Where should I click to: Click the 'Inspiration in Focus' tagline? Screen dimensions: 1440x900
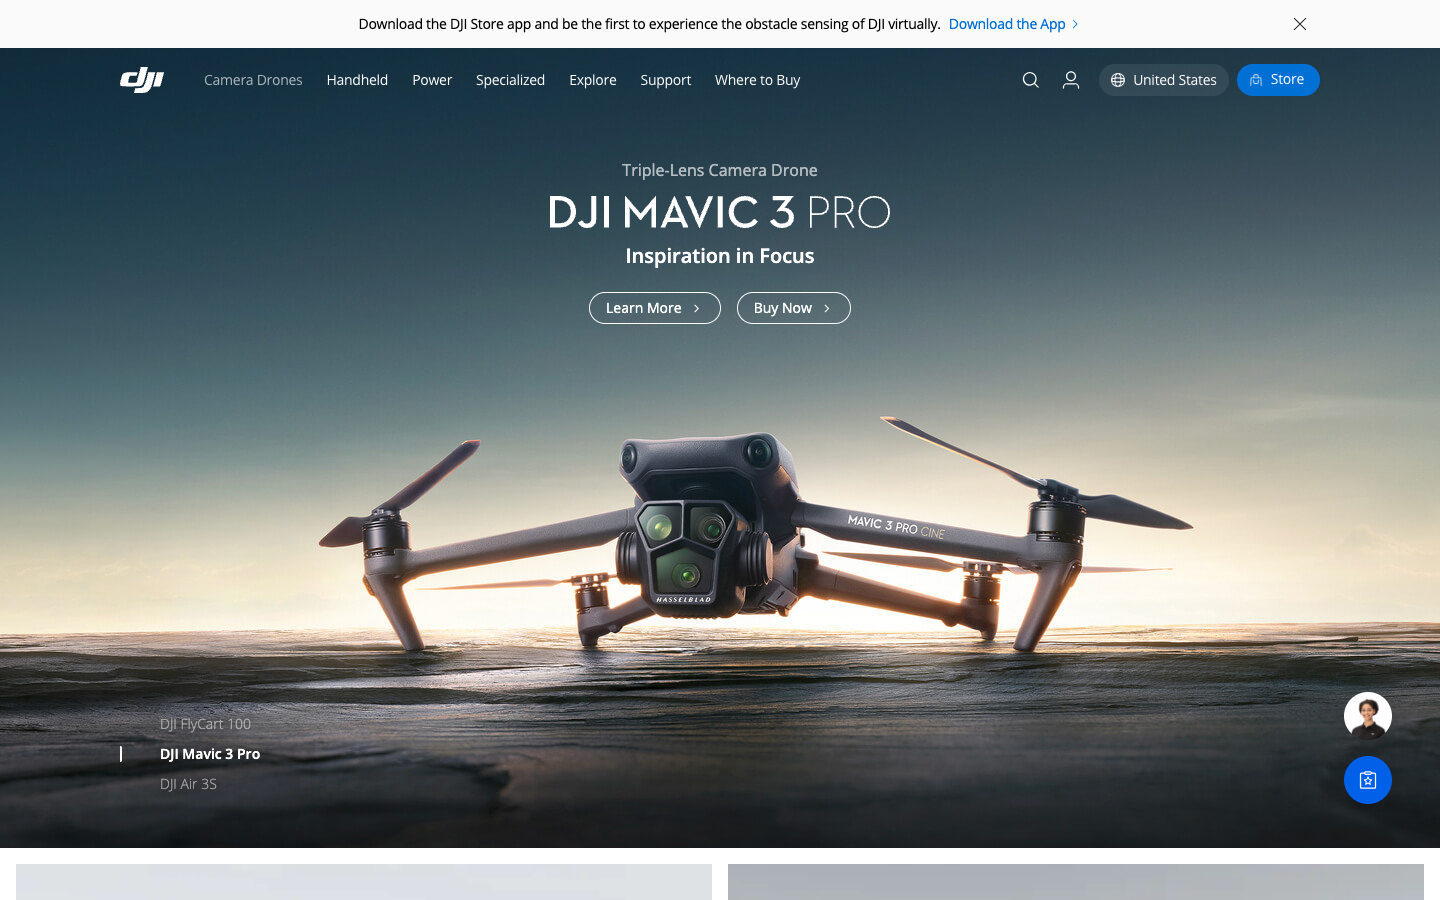click(x=719, y=256)
